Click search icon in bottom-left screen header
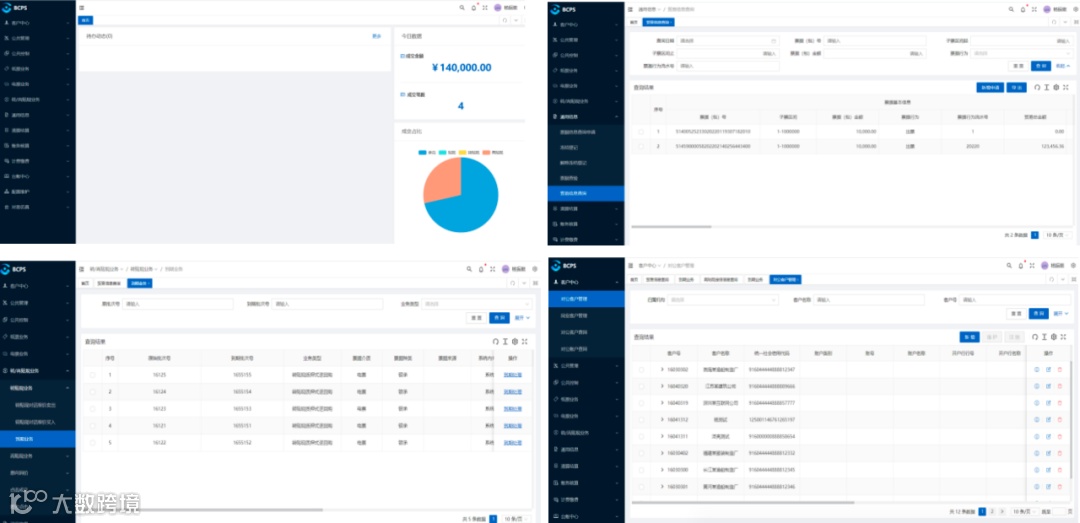 (469, 269)
